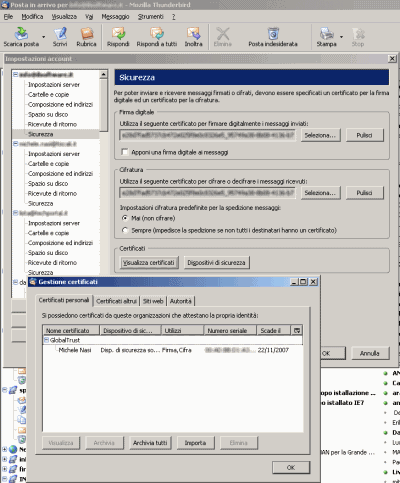Collapse the third account tree node

click(x=15, y=213)
